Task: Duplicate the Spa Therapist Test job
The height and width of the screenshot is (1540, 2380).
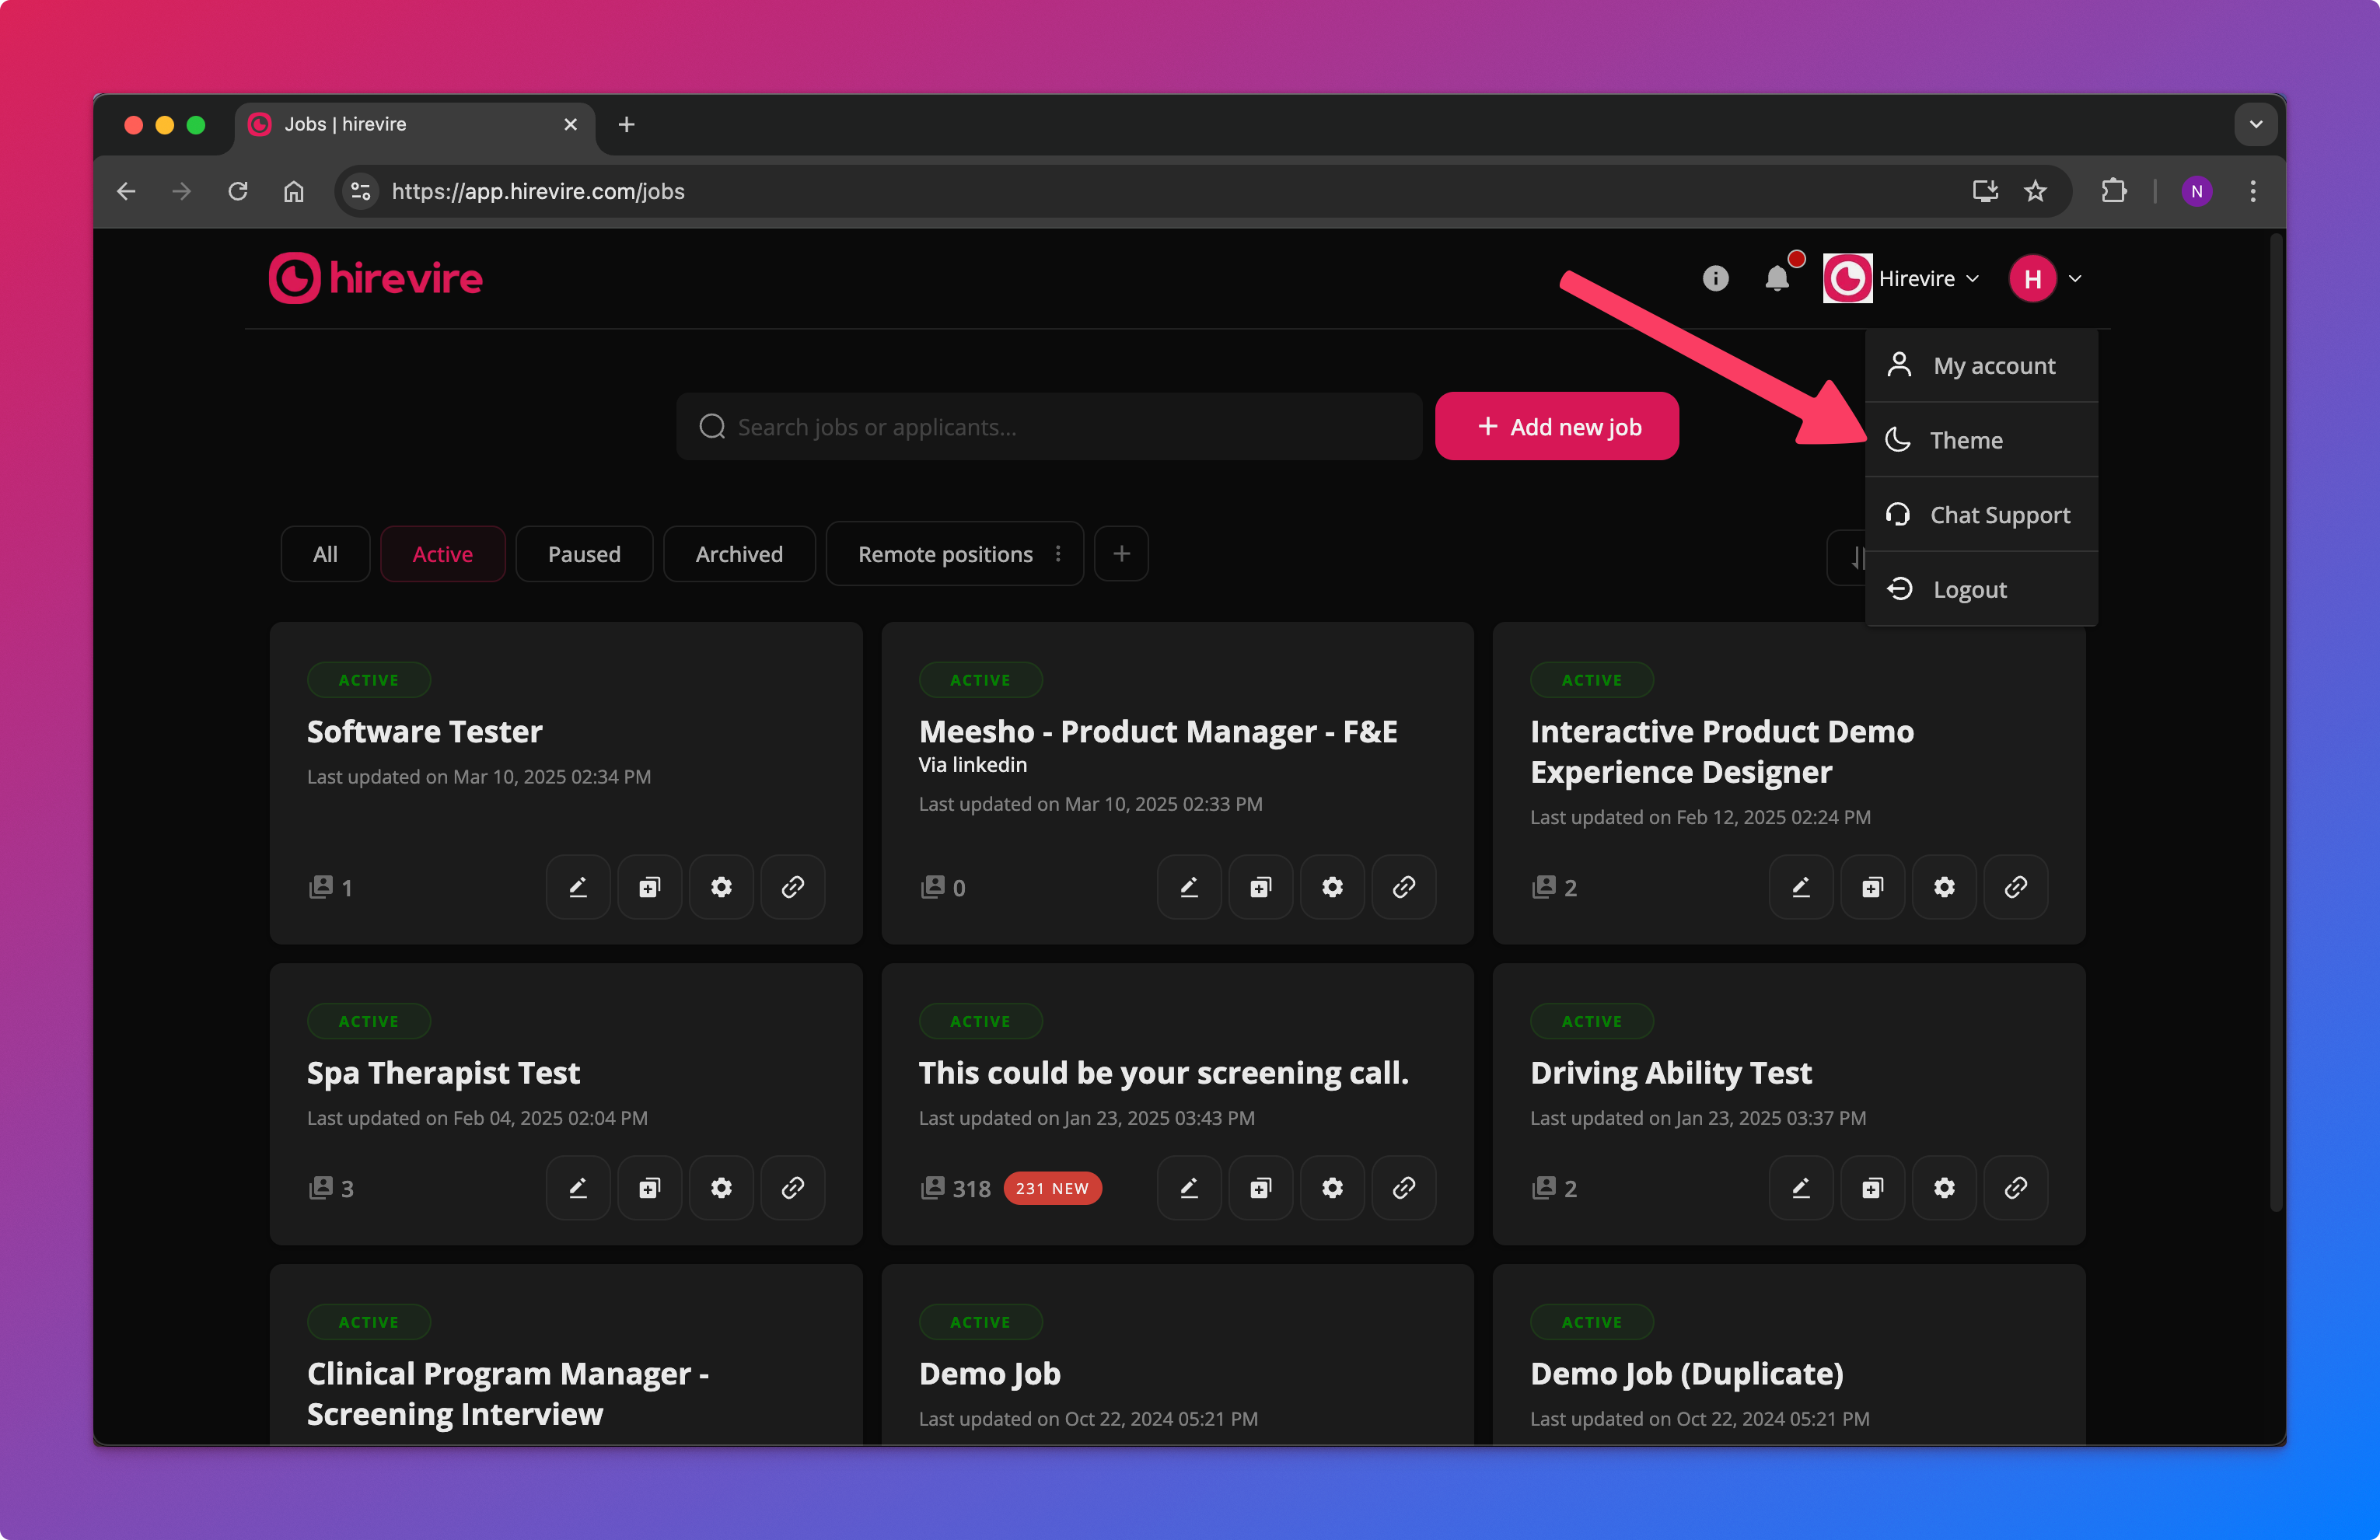Action: [649, 1188]
